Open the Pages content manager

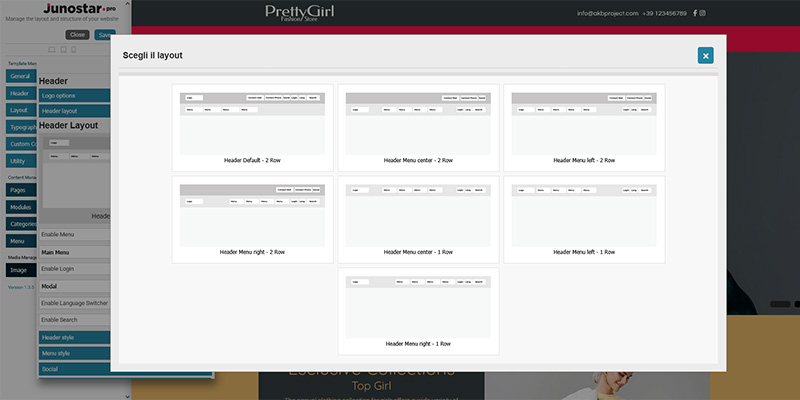(x=21, y=190)
